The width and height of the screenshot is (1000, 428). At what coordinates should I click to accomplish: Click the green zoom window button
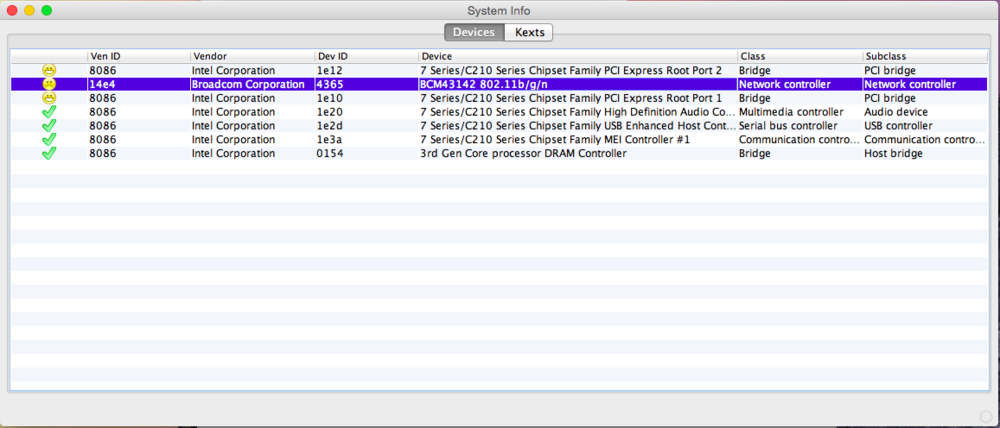(x=47, y=10)
